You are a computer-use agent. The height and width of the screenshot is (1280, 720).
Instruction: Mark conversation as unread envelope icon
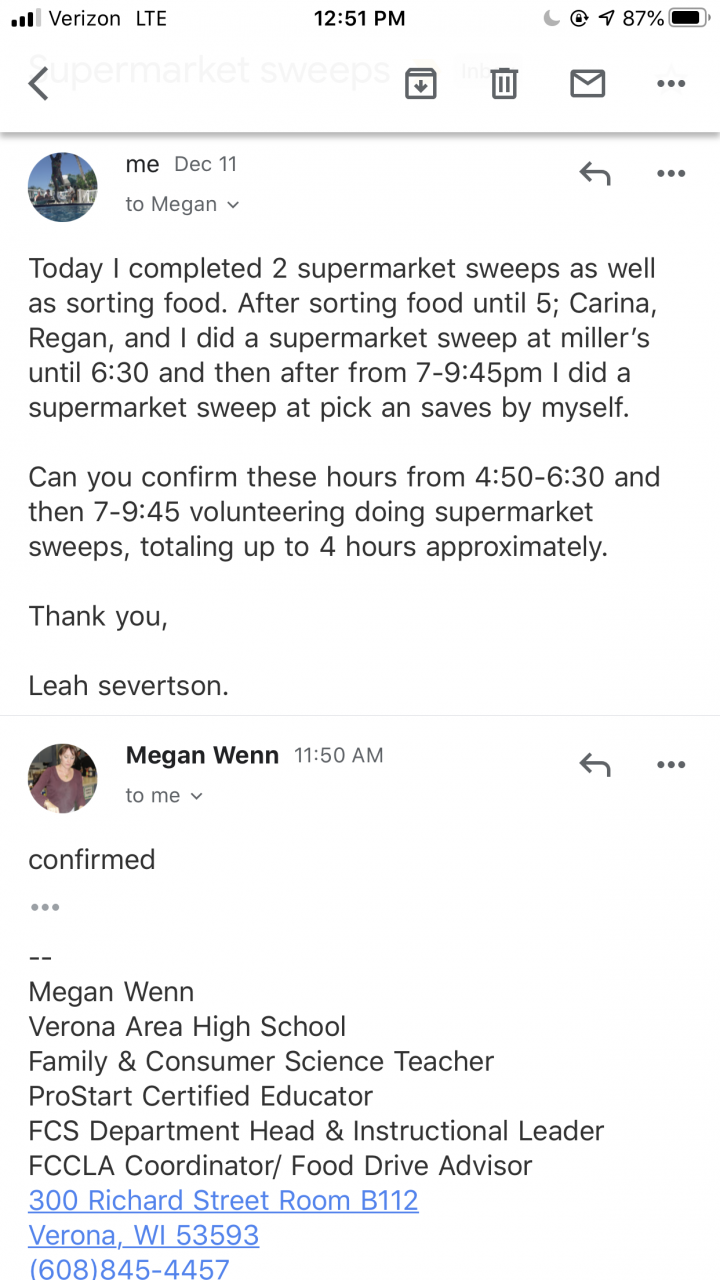[587, 84]
